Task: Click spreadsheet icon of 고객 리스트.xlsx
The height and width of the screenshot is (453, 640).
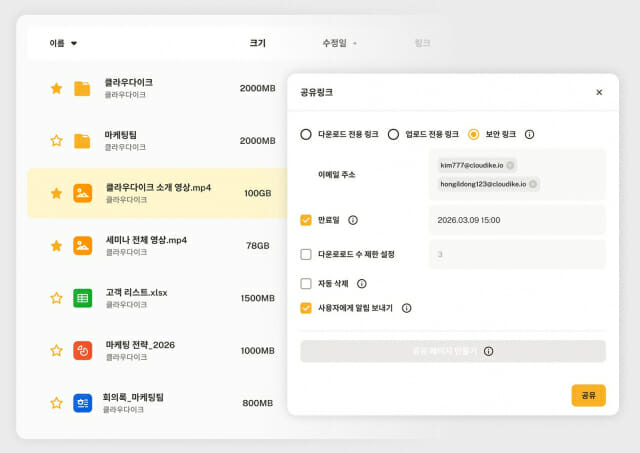Action: pos(82,298)
